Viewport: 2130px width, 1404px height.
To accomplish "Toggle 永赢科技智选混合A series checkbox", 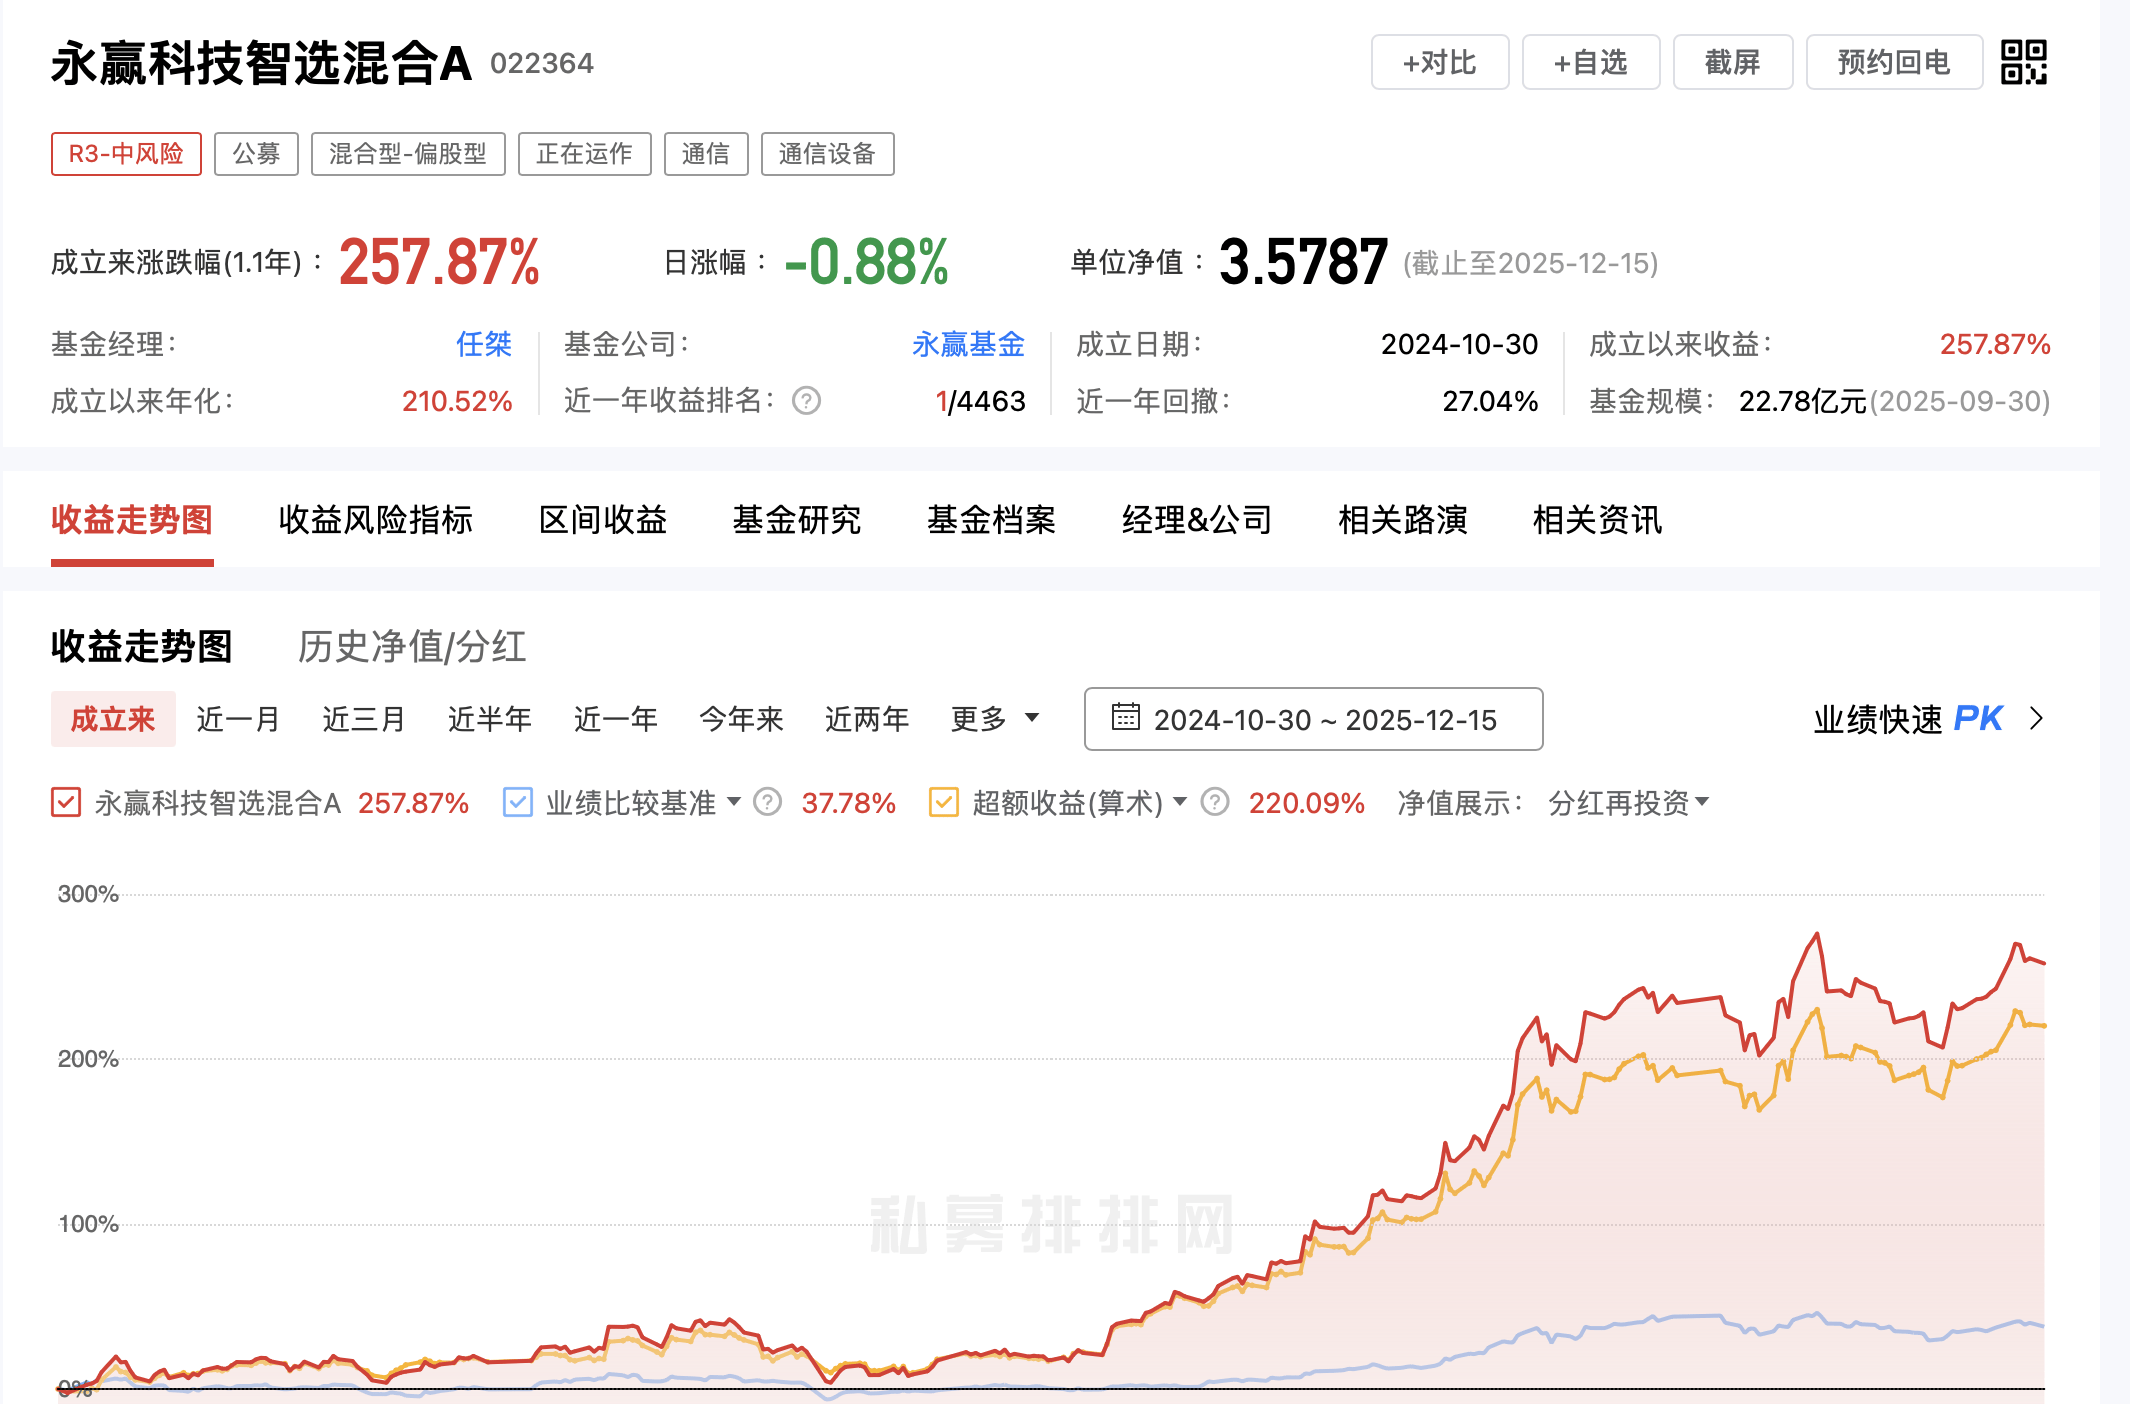I will pos(66,802).
